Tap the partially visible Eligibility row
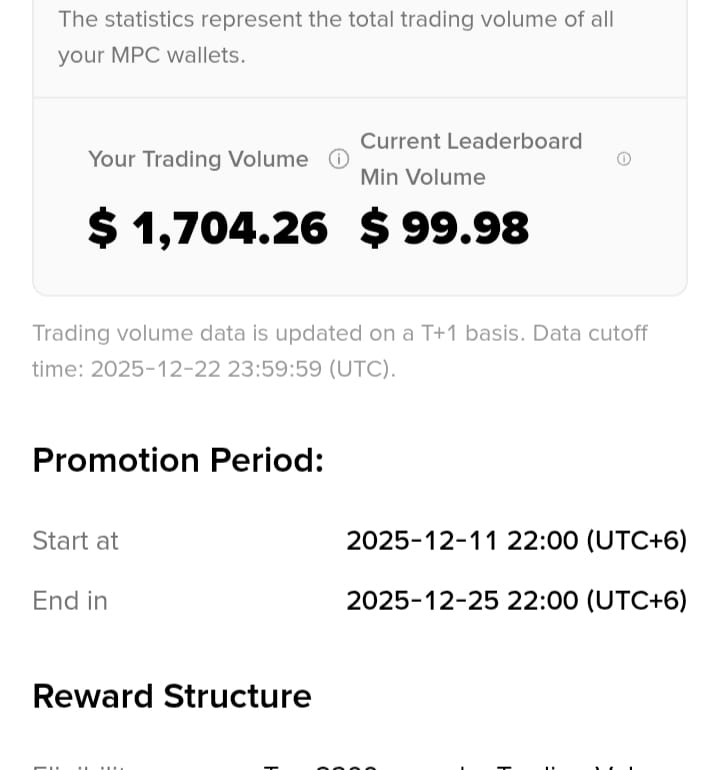 360,766
